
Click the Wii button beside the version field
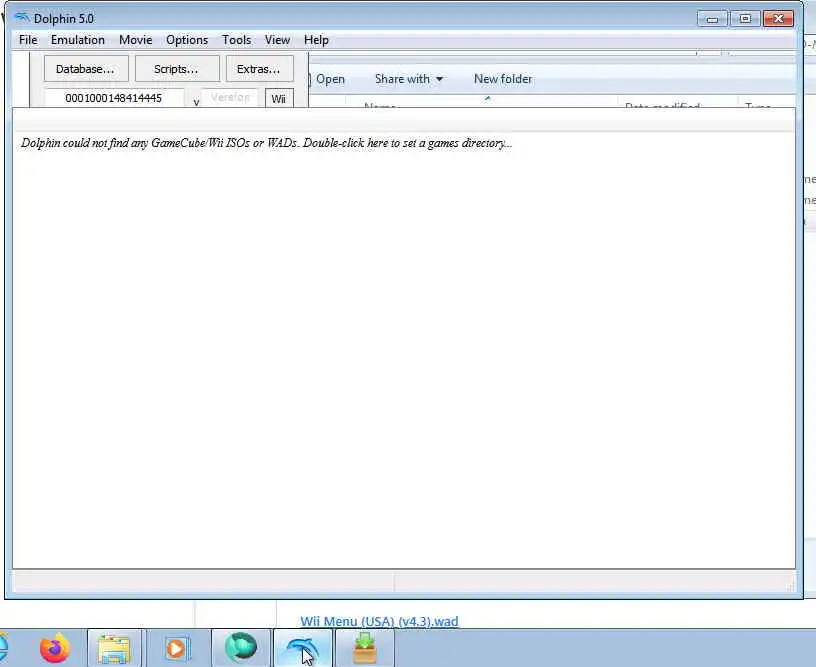point(279,98)
